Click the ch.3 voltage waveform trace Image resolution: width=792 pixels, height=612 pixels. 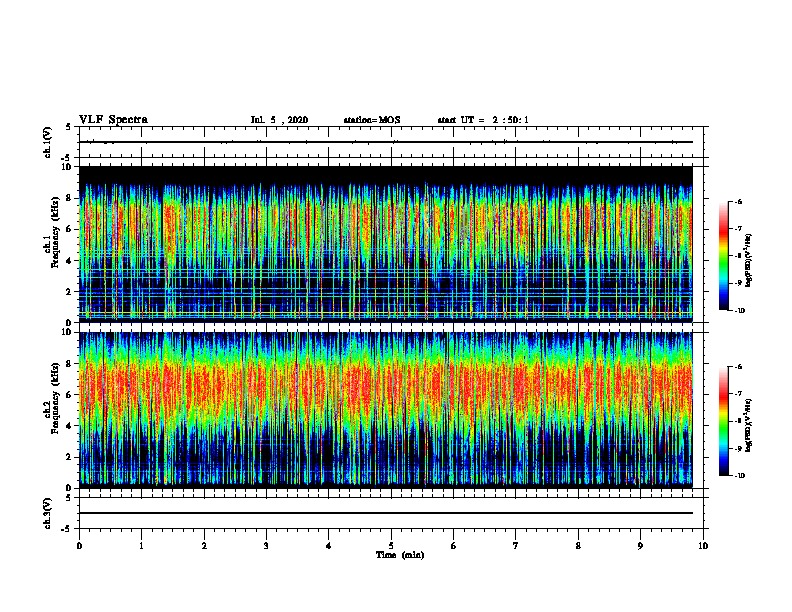[386, 513]
